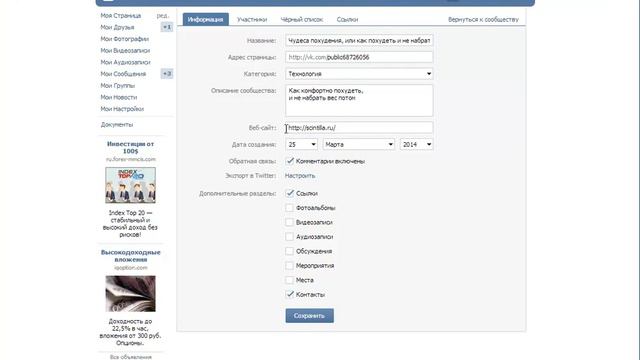Click the Веб-сайт input field

point(359,128)
